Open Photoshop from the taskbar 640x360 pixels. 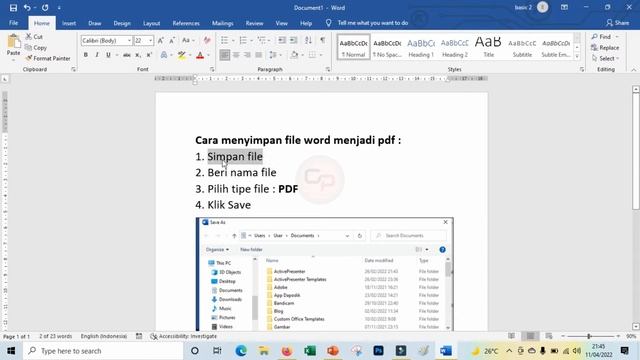pos(378,351)
